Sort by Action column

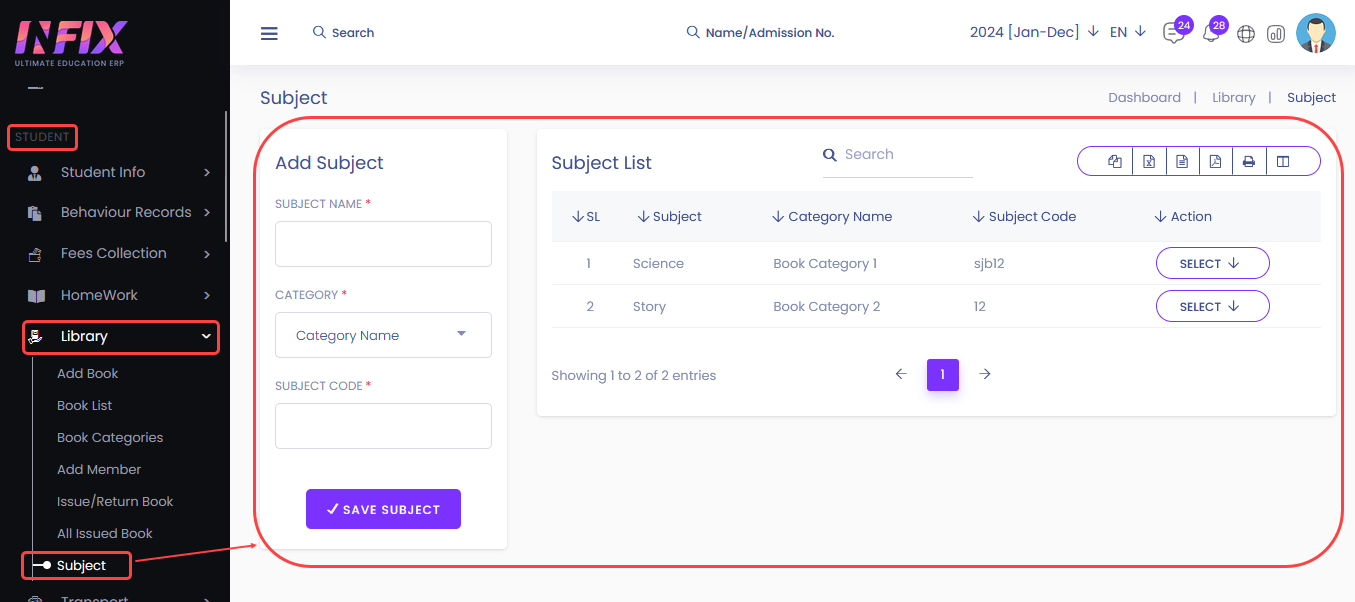tap(1183, 216)
